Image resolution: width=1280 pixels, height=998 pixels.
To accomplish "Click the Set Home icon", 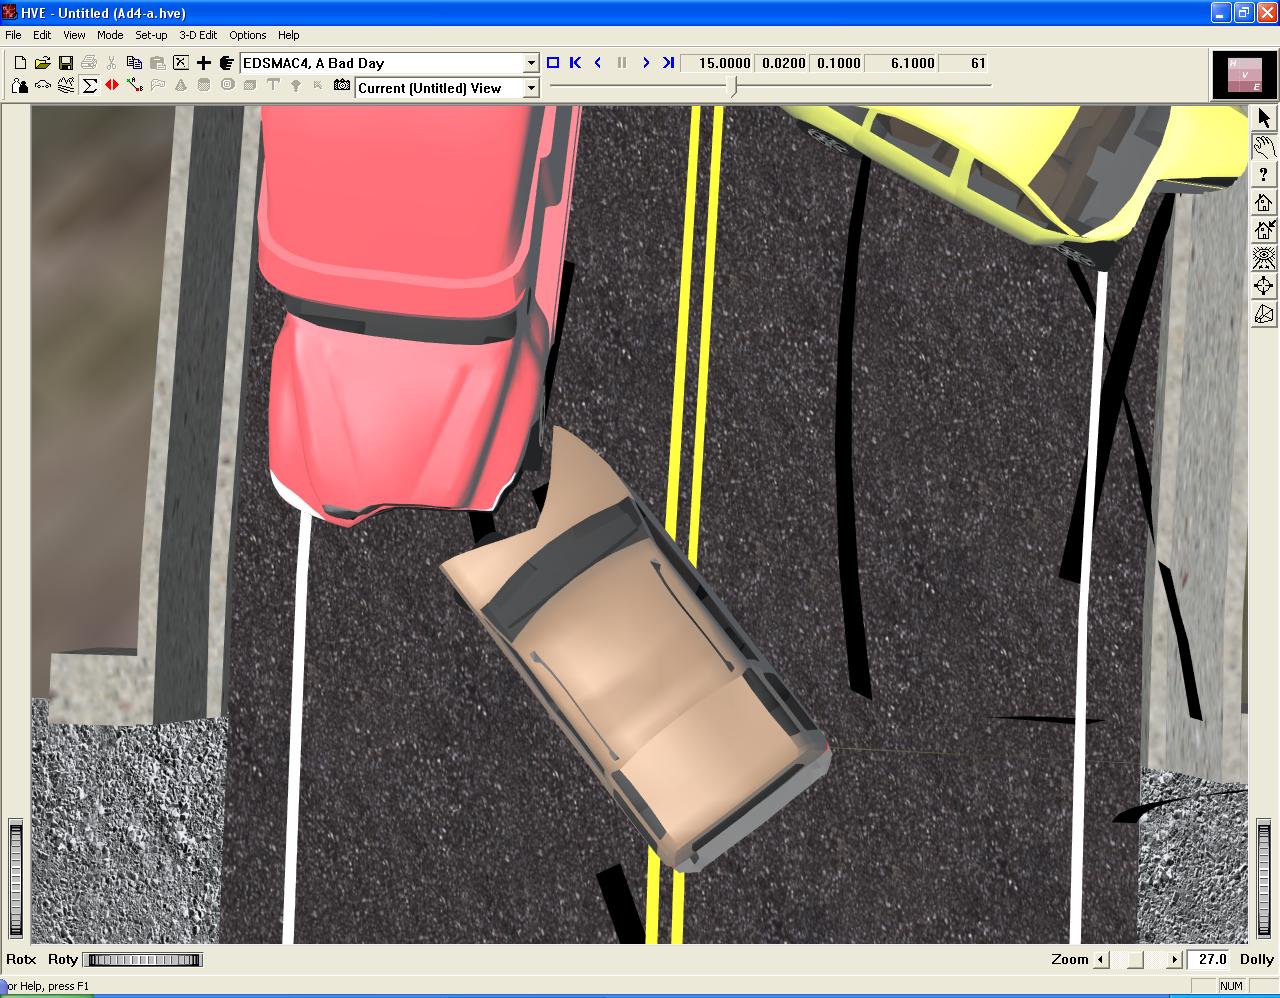I will (1264, 230).
